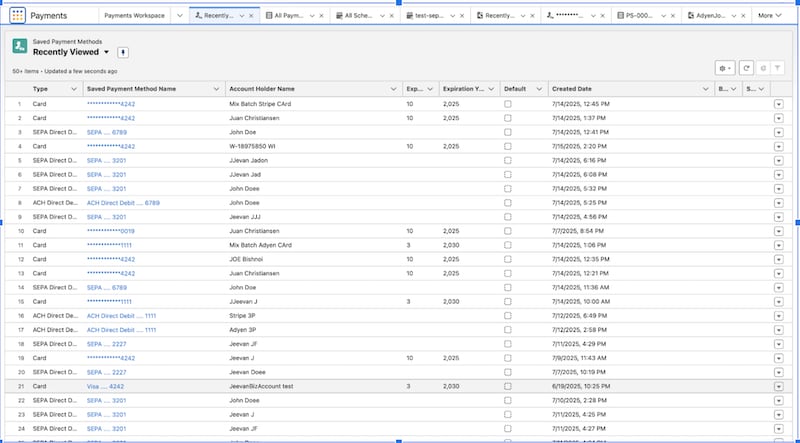Open the App Launcher grid icon
Viewport: 800px width, 443px height.
click(17, 16)
